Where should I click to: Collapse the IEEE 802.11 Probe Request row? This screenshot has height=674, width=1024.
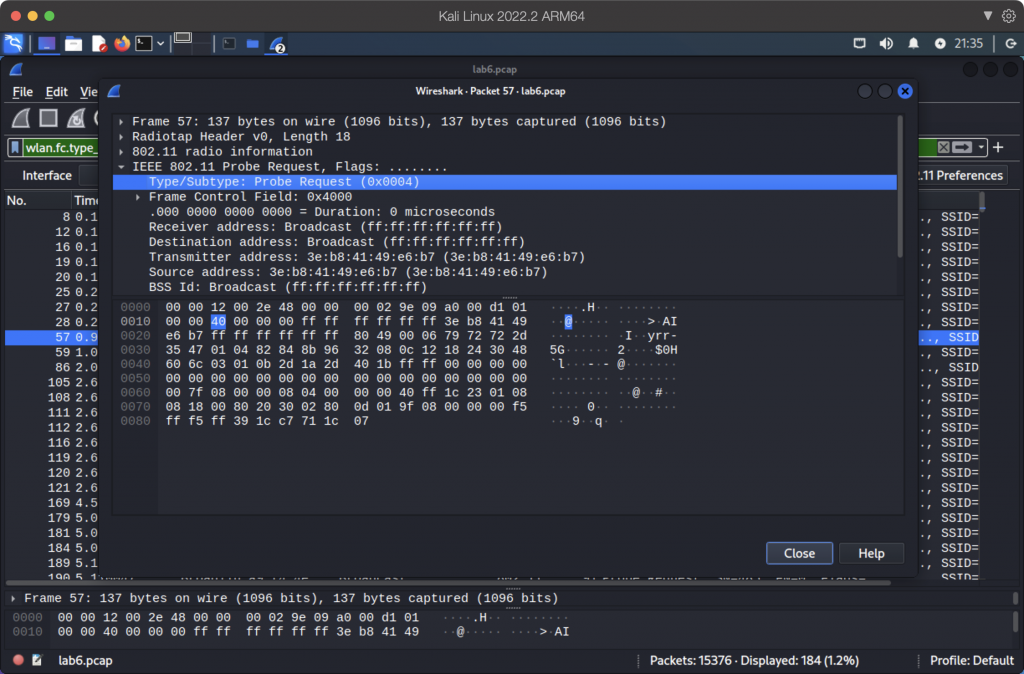click(121, 167)
